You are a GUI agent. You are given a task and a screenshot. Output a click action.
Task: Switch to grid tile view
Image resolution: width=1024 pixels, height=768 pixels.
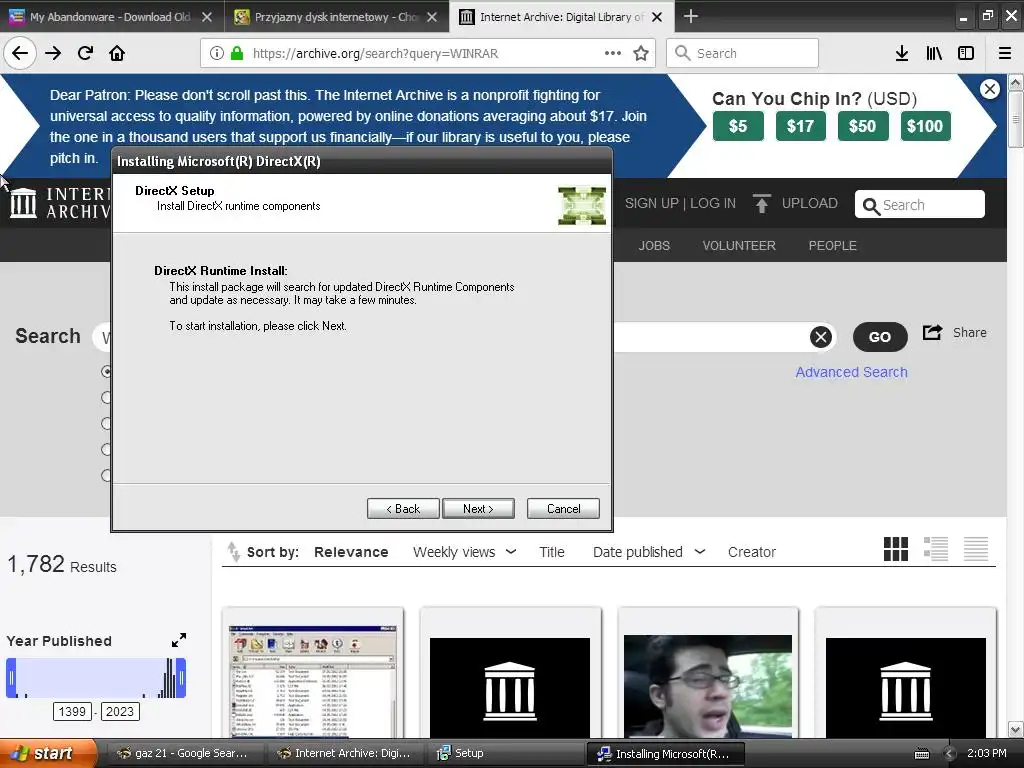point(895,549)
